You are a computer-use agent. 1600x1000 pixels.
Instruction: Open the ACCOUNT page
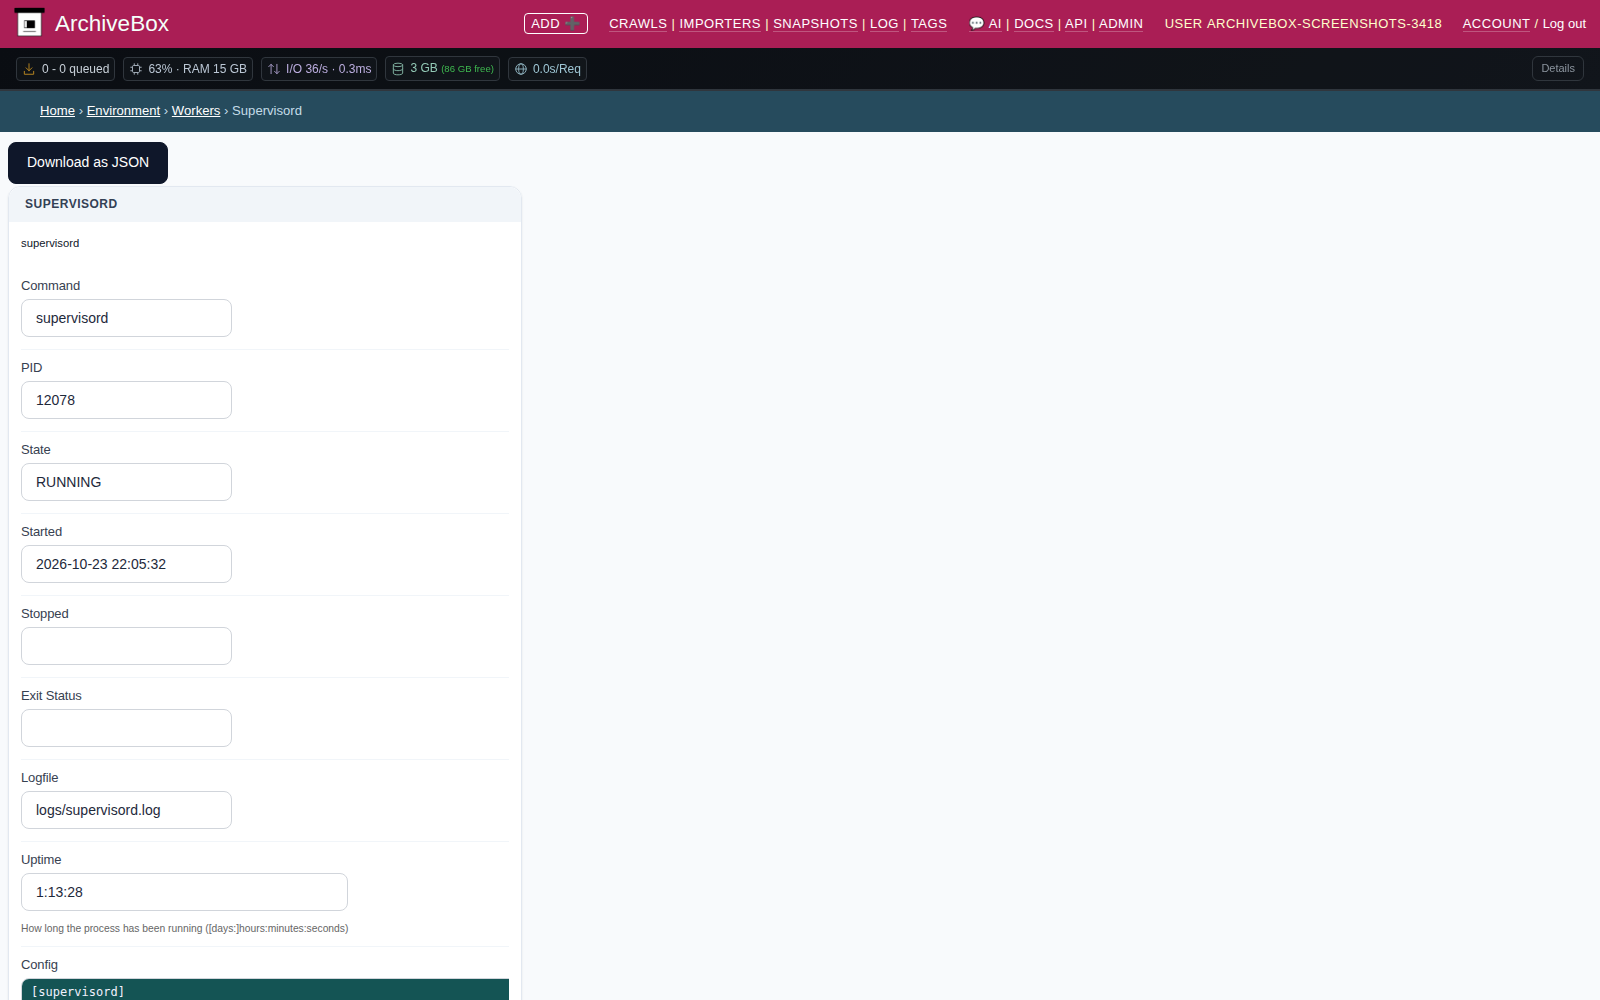(1496, 24)
